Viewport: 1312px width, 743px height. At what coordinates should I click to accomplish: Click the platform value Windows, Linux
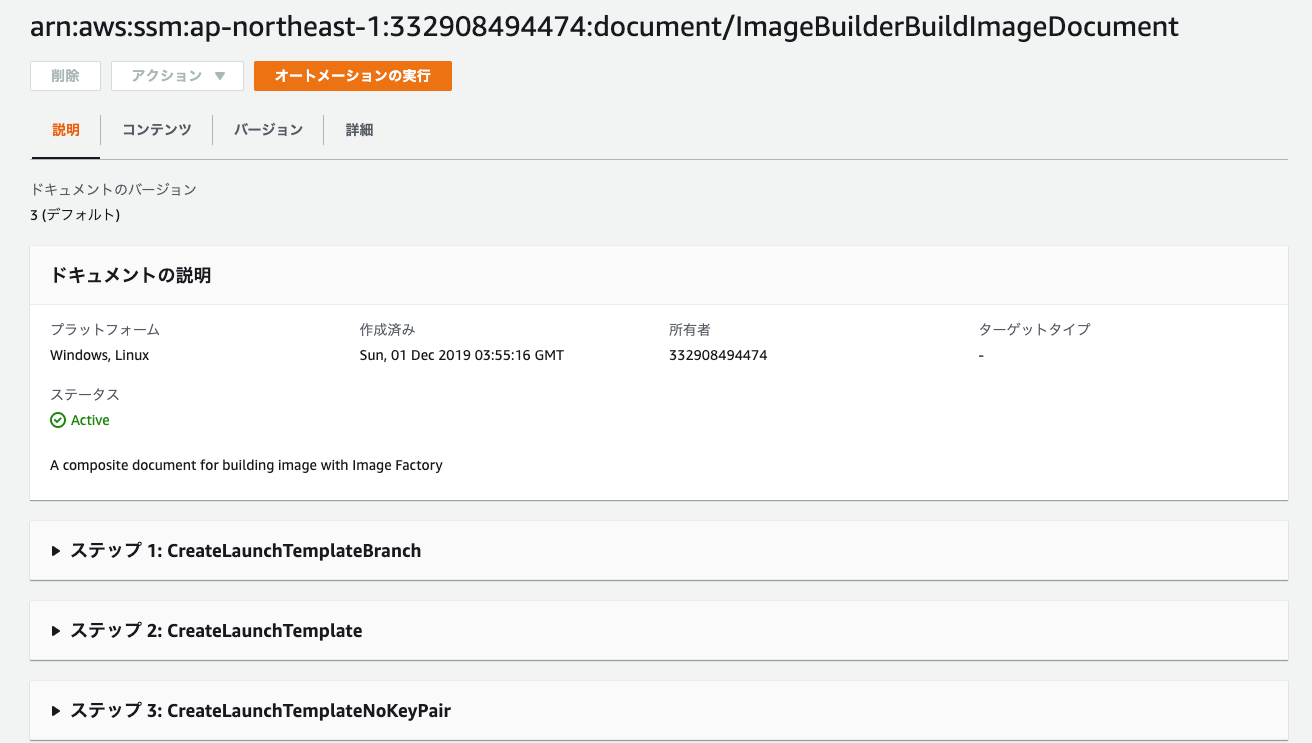tap(100, 355)
